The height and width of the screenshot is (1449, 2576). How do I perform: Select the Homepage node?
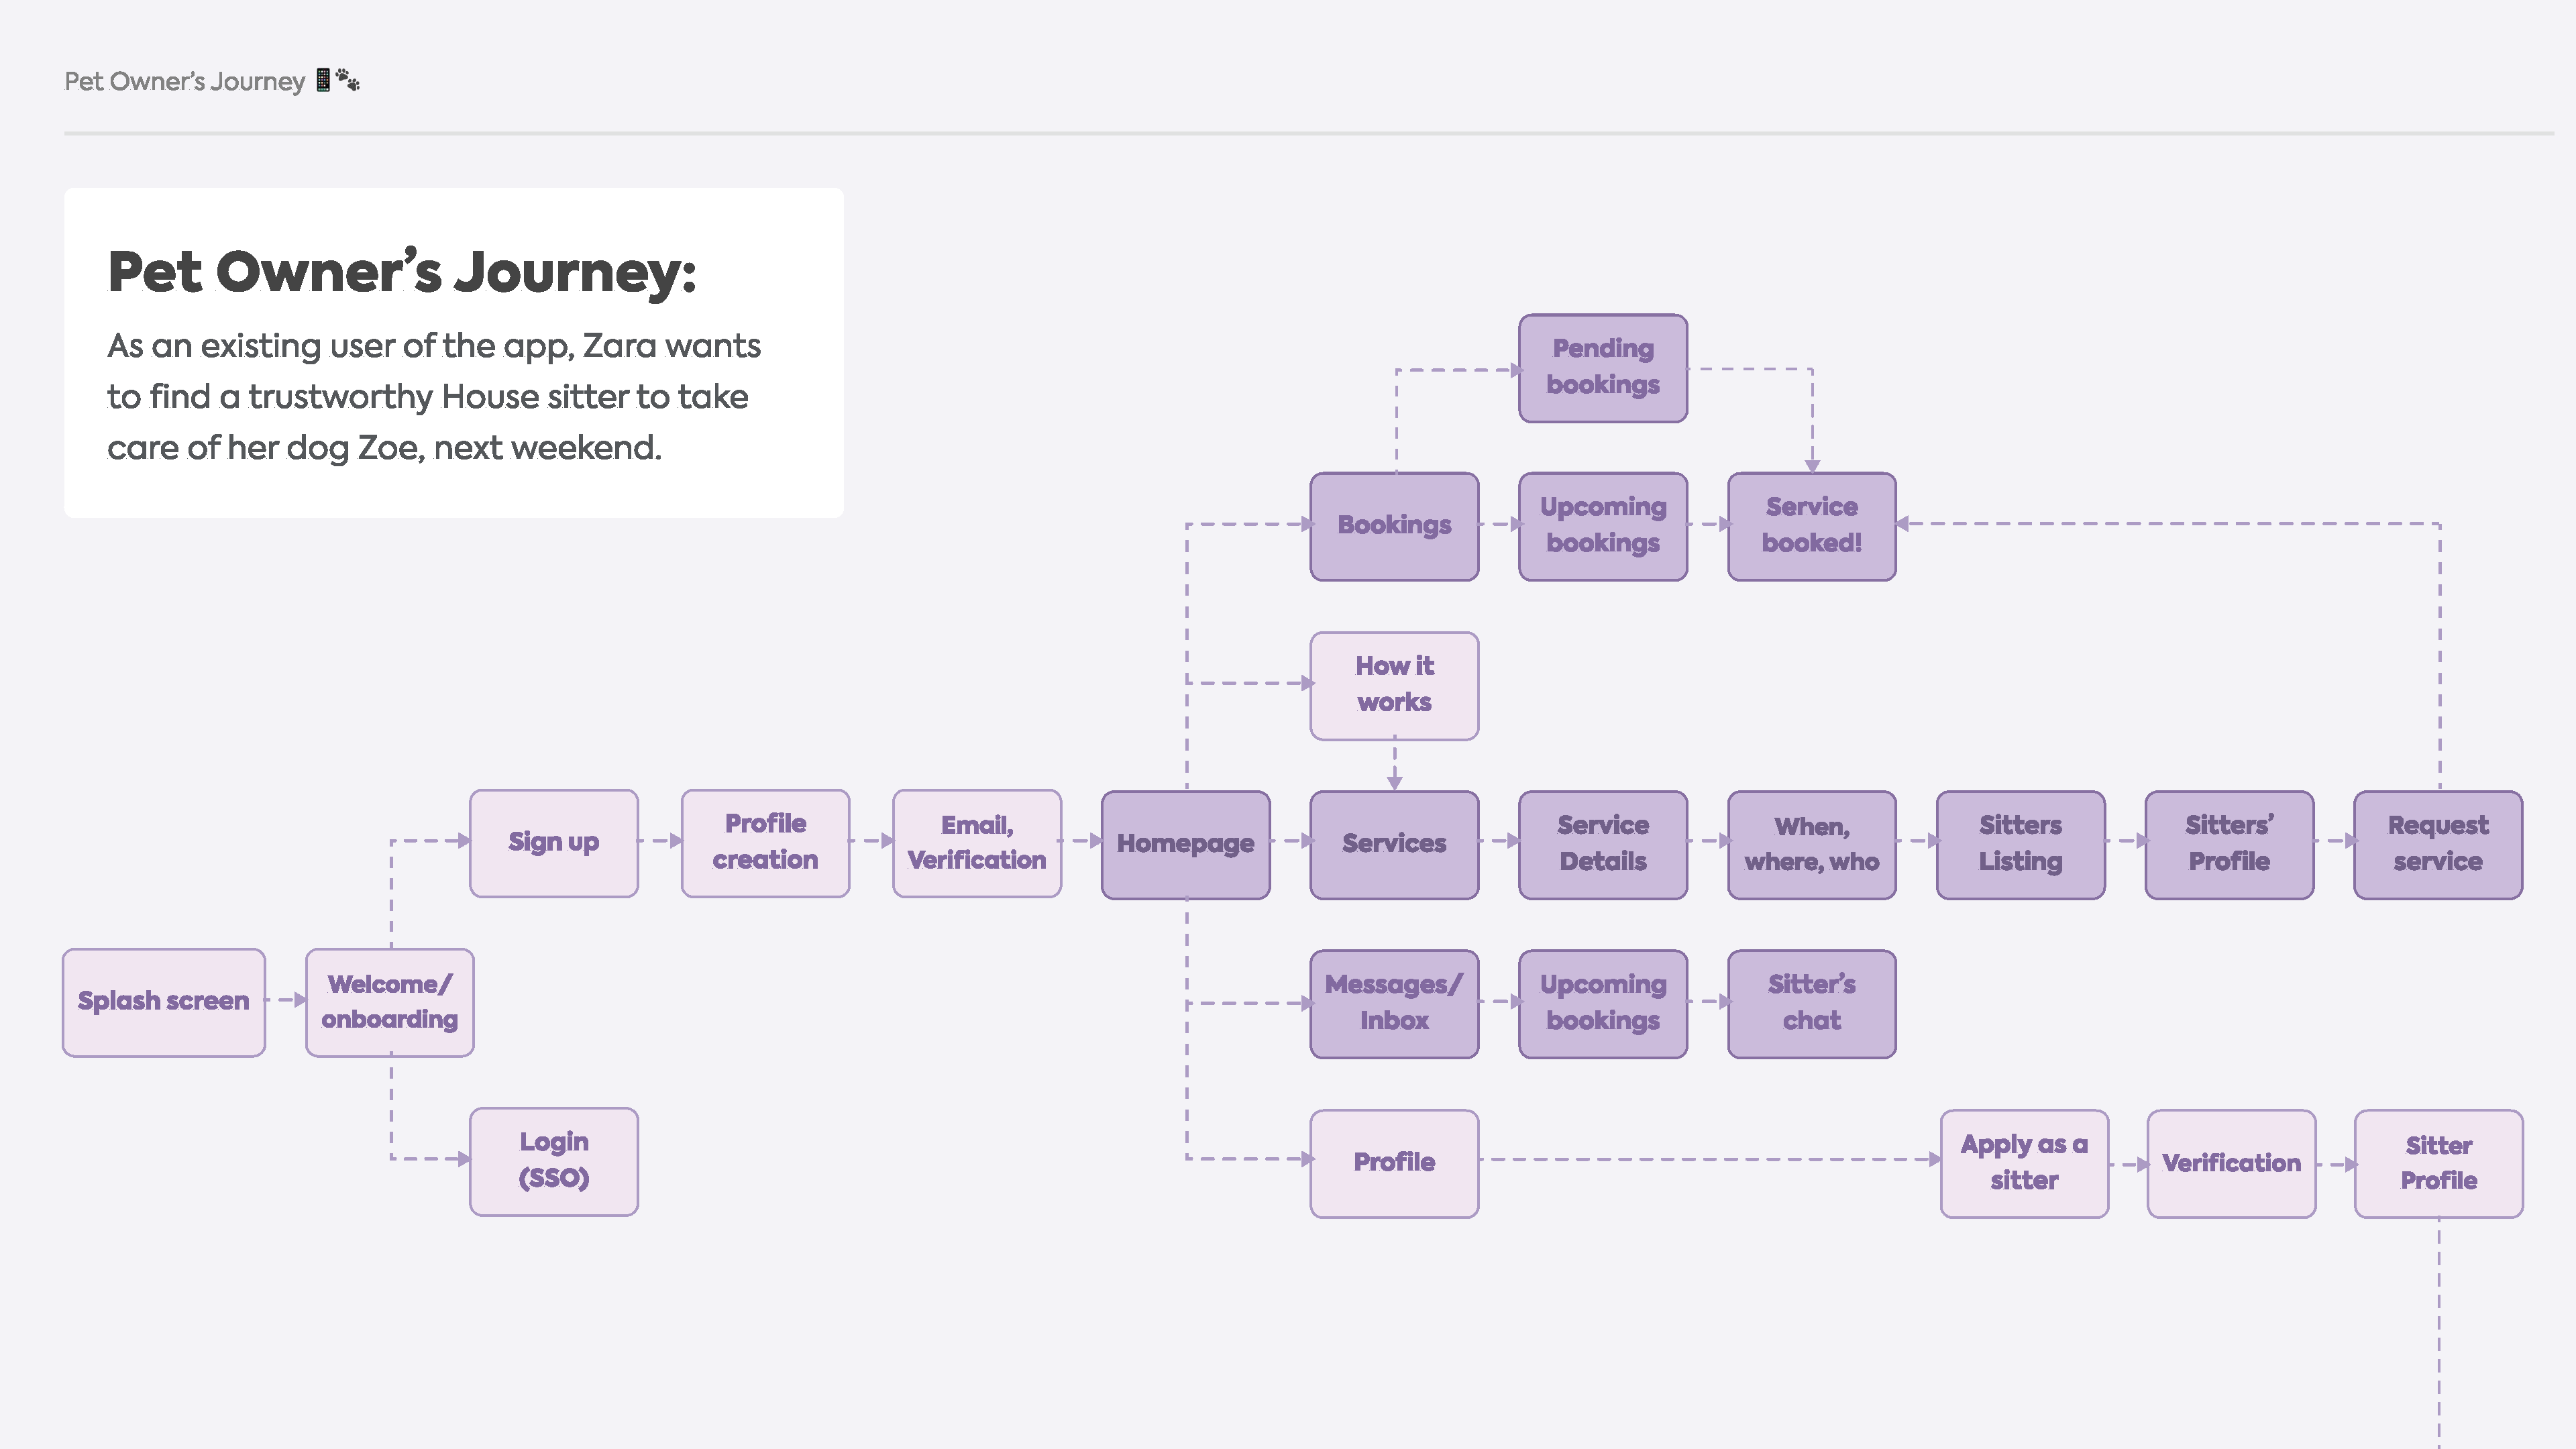[1185, 844]
